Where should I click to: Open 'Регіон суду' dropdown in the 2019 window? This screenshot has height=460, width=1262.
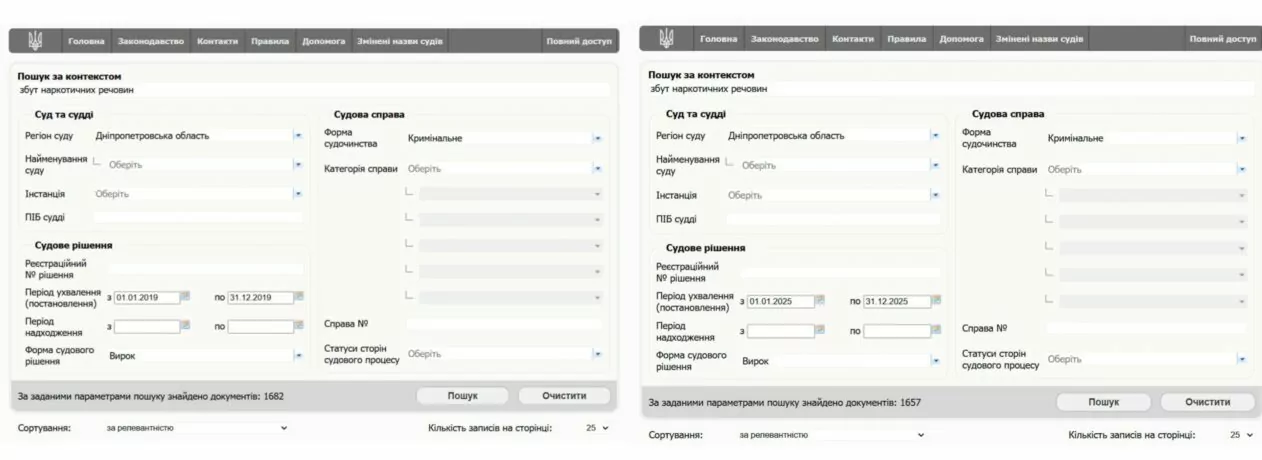297,135
